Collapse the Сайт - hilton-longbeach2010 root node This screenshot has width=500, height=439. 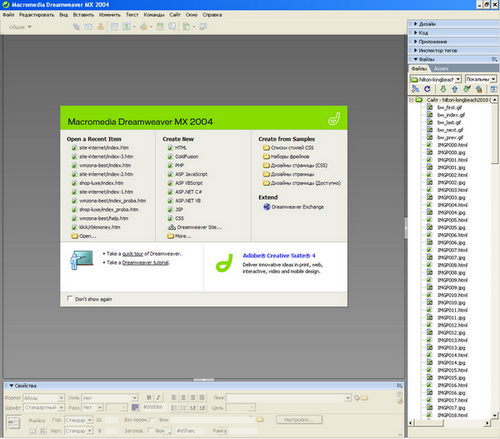(411, 100)
